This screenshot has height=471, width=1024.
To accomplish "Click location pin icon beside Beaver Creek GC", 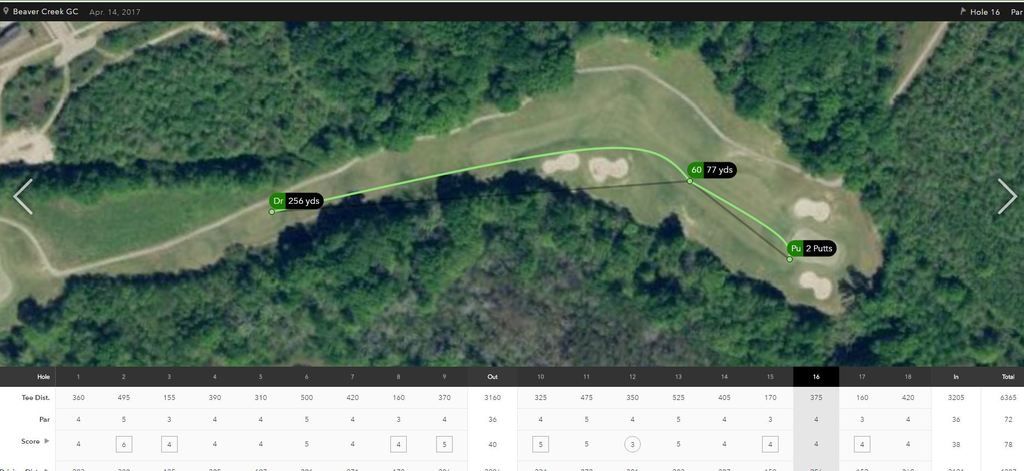I will tap(7, 11).
